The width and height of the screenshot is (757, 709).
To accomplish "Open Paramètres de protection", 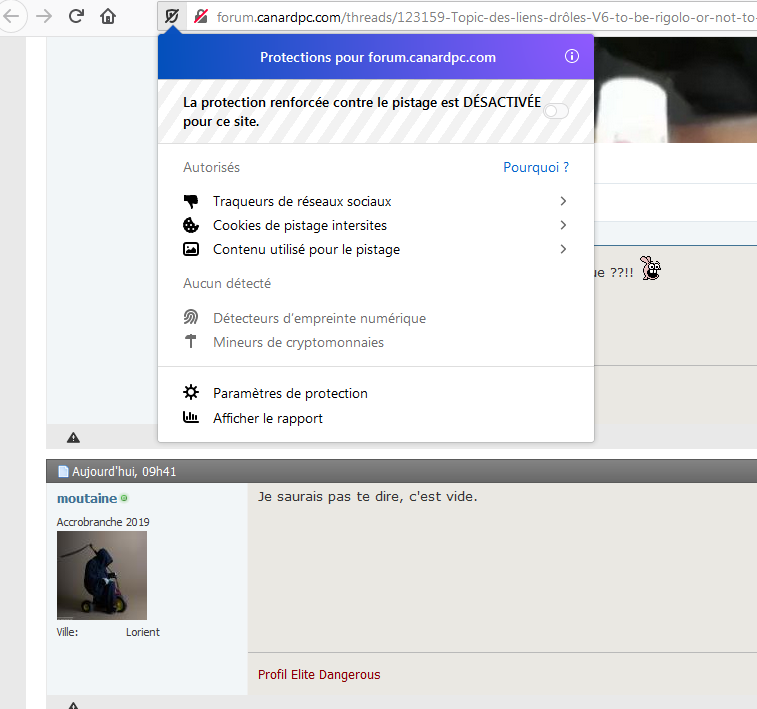I will (x=290, y=393).
